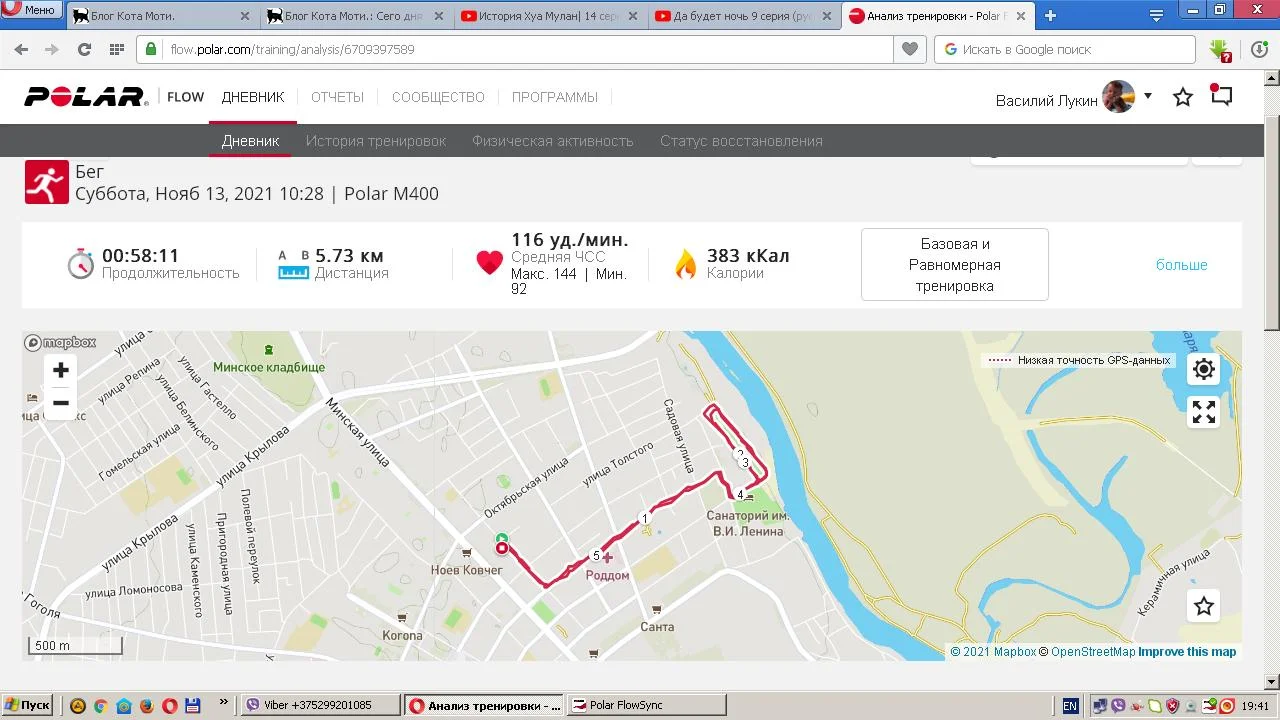Screen dimensions: 1280x720
Task: Zoom out the map with minus button
Action: click(x=61, y=403)
